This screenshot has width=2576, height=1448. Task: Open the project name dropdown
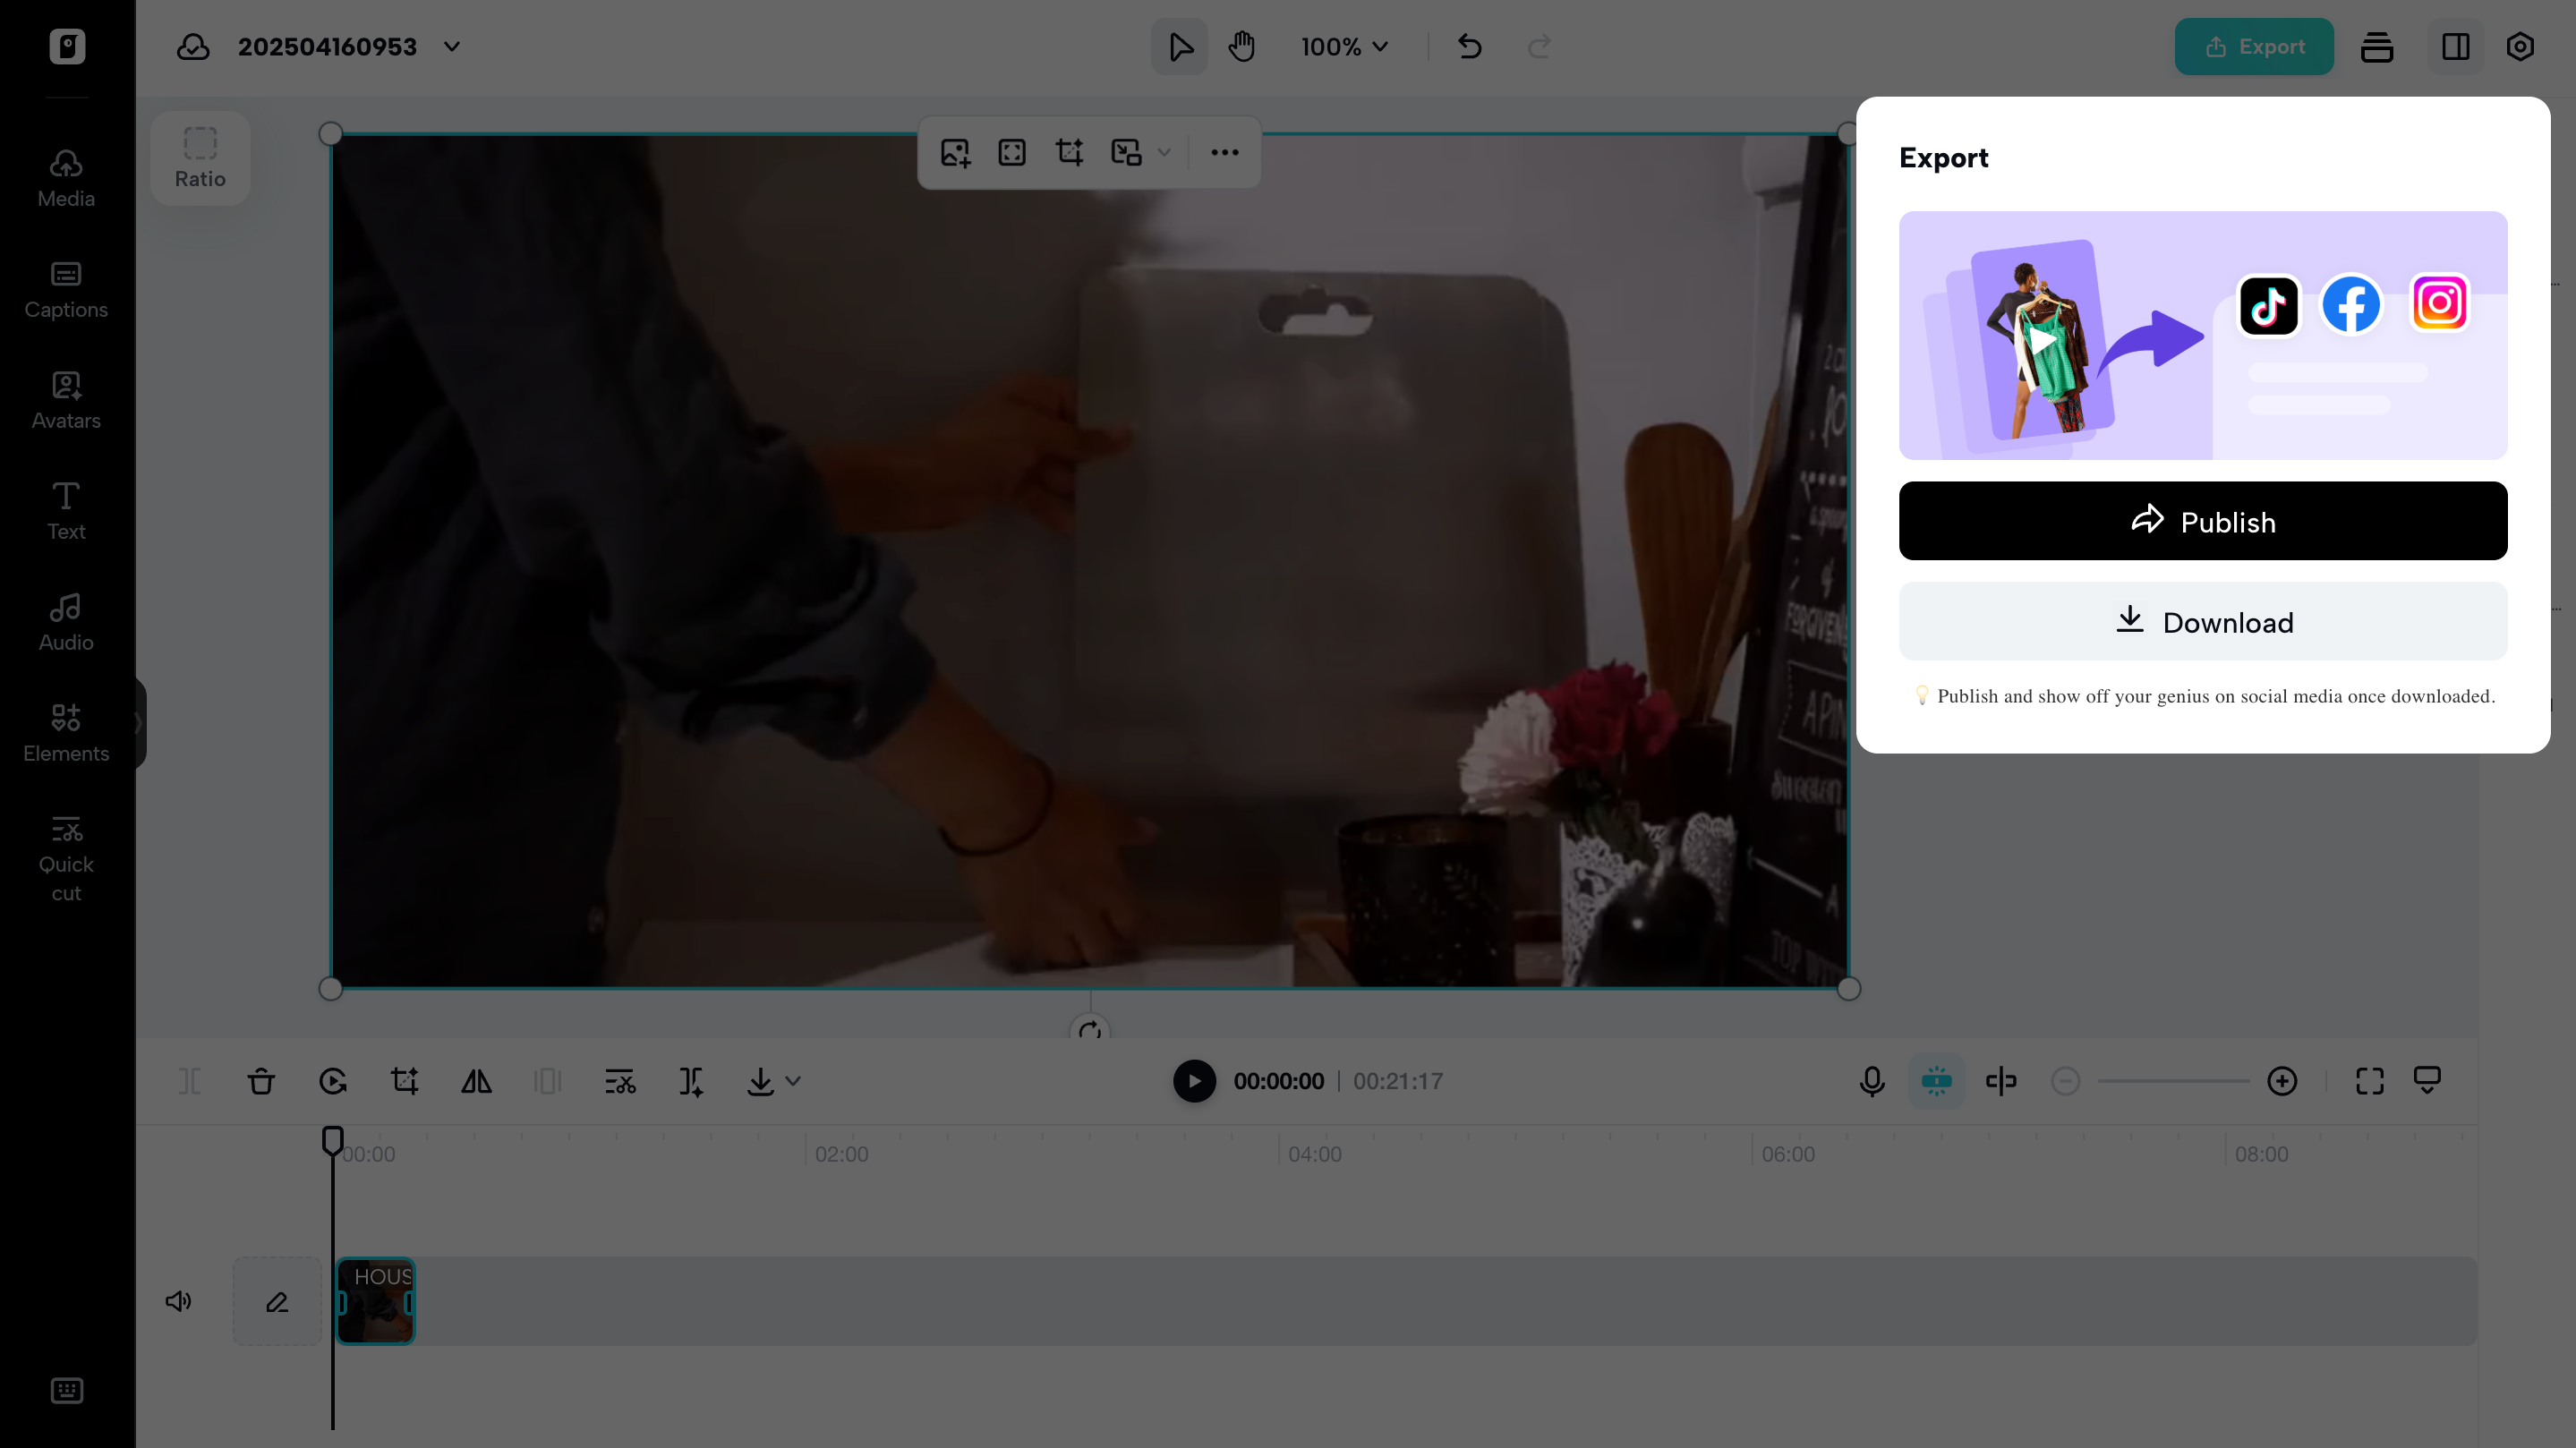(x=451, y=46)
